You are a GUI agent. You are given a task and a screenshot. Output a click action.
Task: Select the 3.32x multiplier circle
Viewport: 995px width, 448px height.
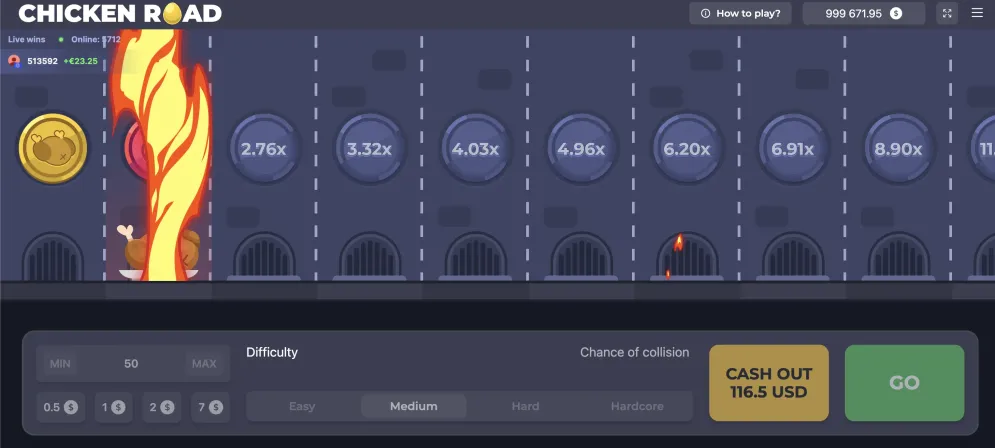click(369, 149)
